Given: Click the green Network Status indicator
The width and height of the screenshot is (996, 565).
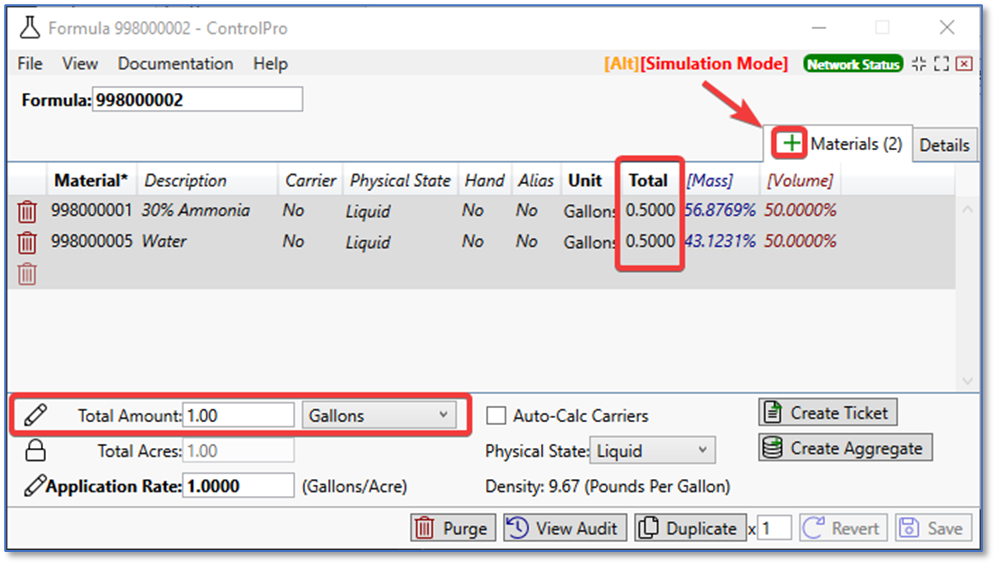Looking at the screenshot, I should 853,64.
